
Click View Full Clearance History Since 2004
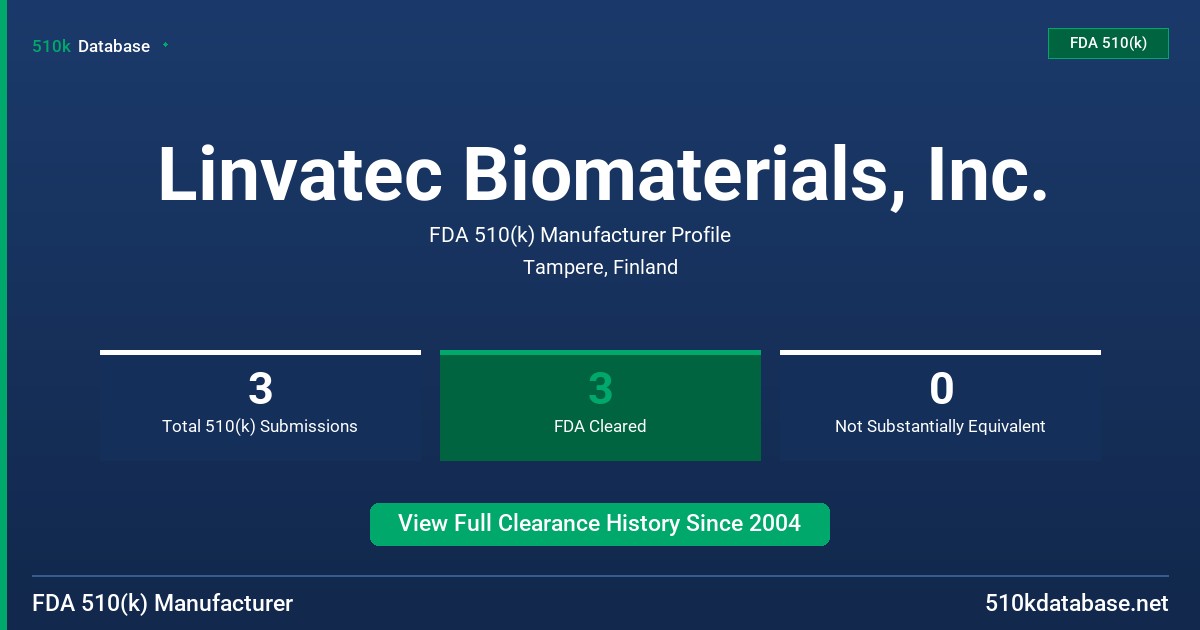600,524
